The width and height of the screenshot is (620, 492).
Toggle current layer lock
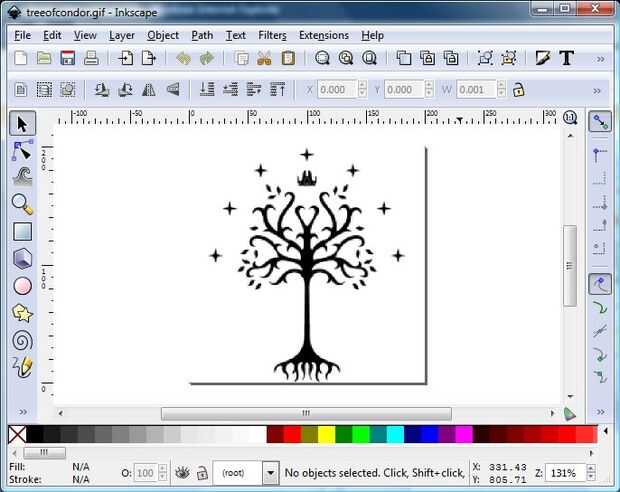(x=202, y=473)
